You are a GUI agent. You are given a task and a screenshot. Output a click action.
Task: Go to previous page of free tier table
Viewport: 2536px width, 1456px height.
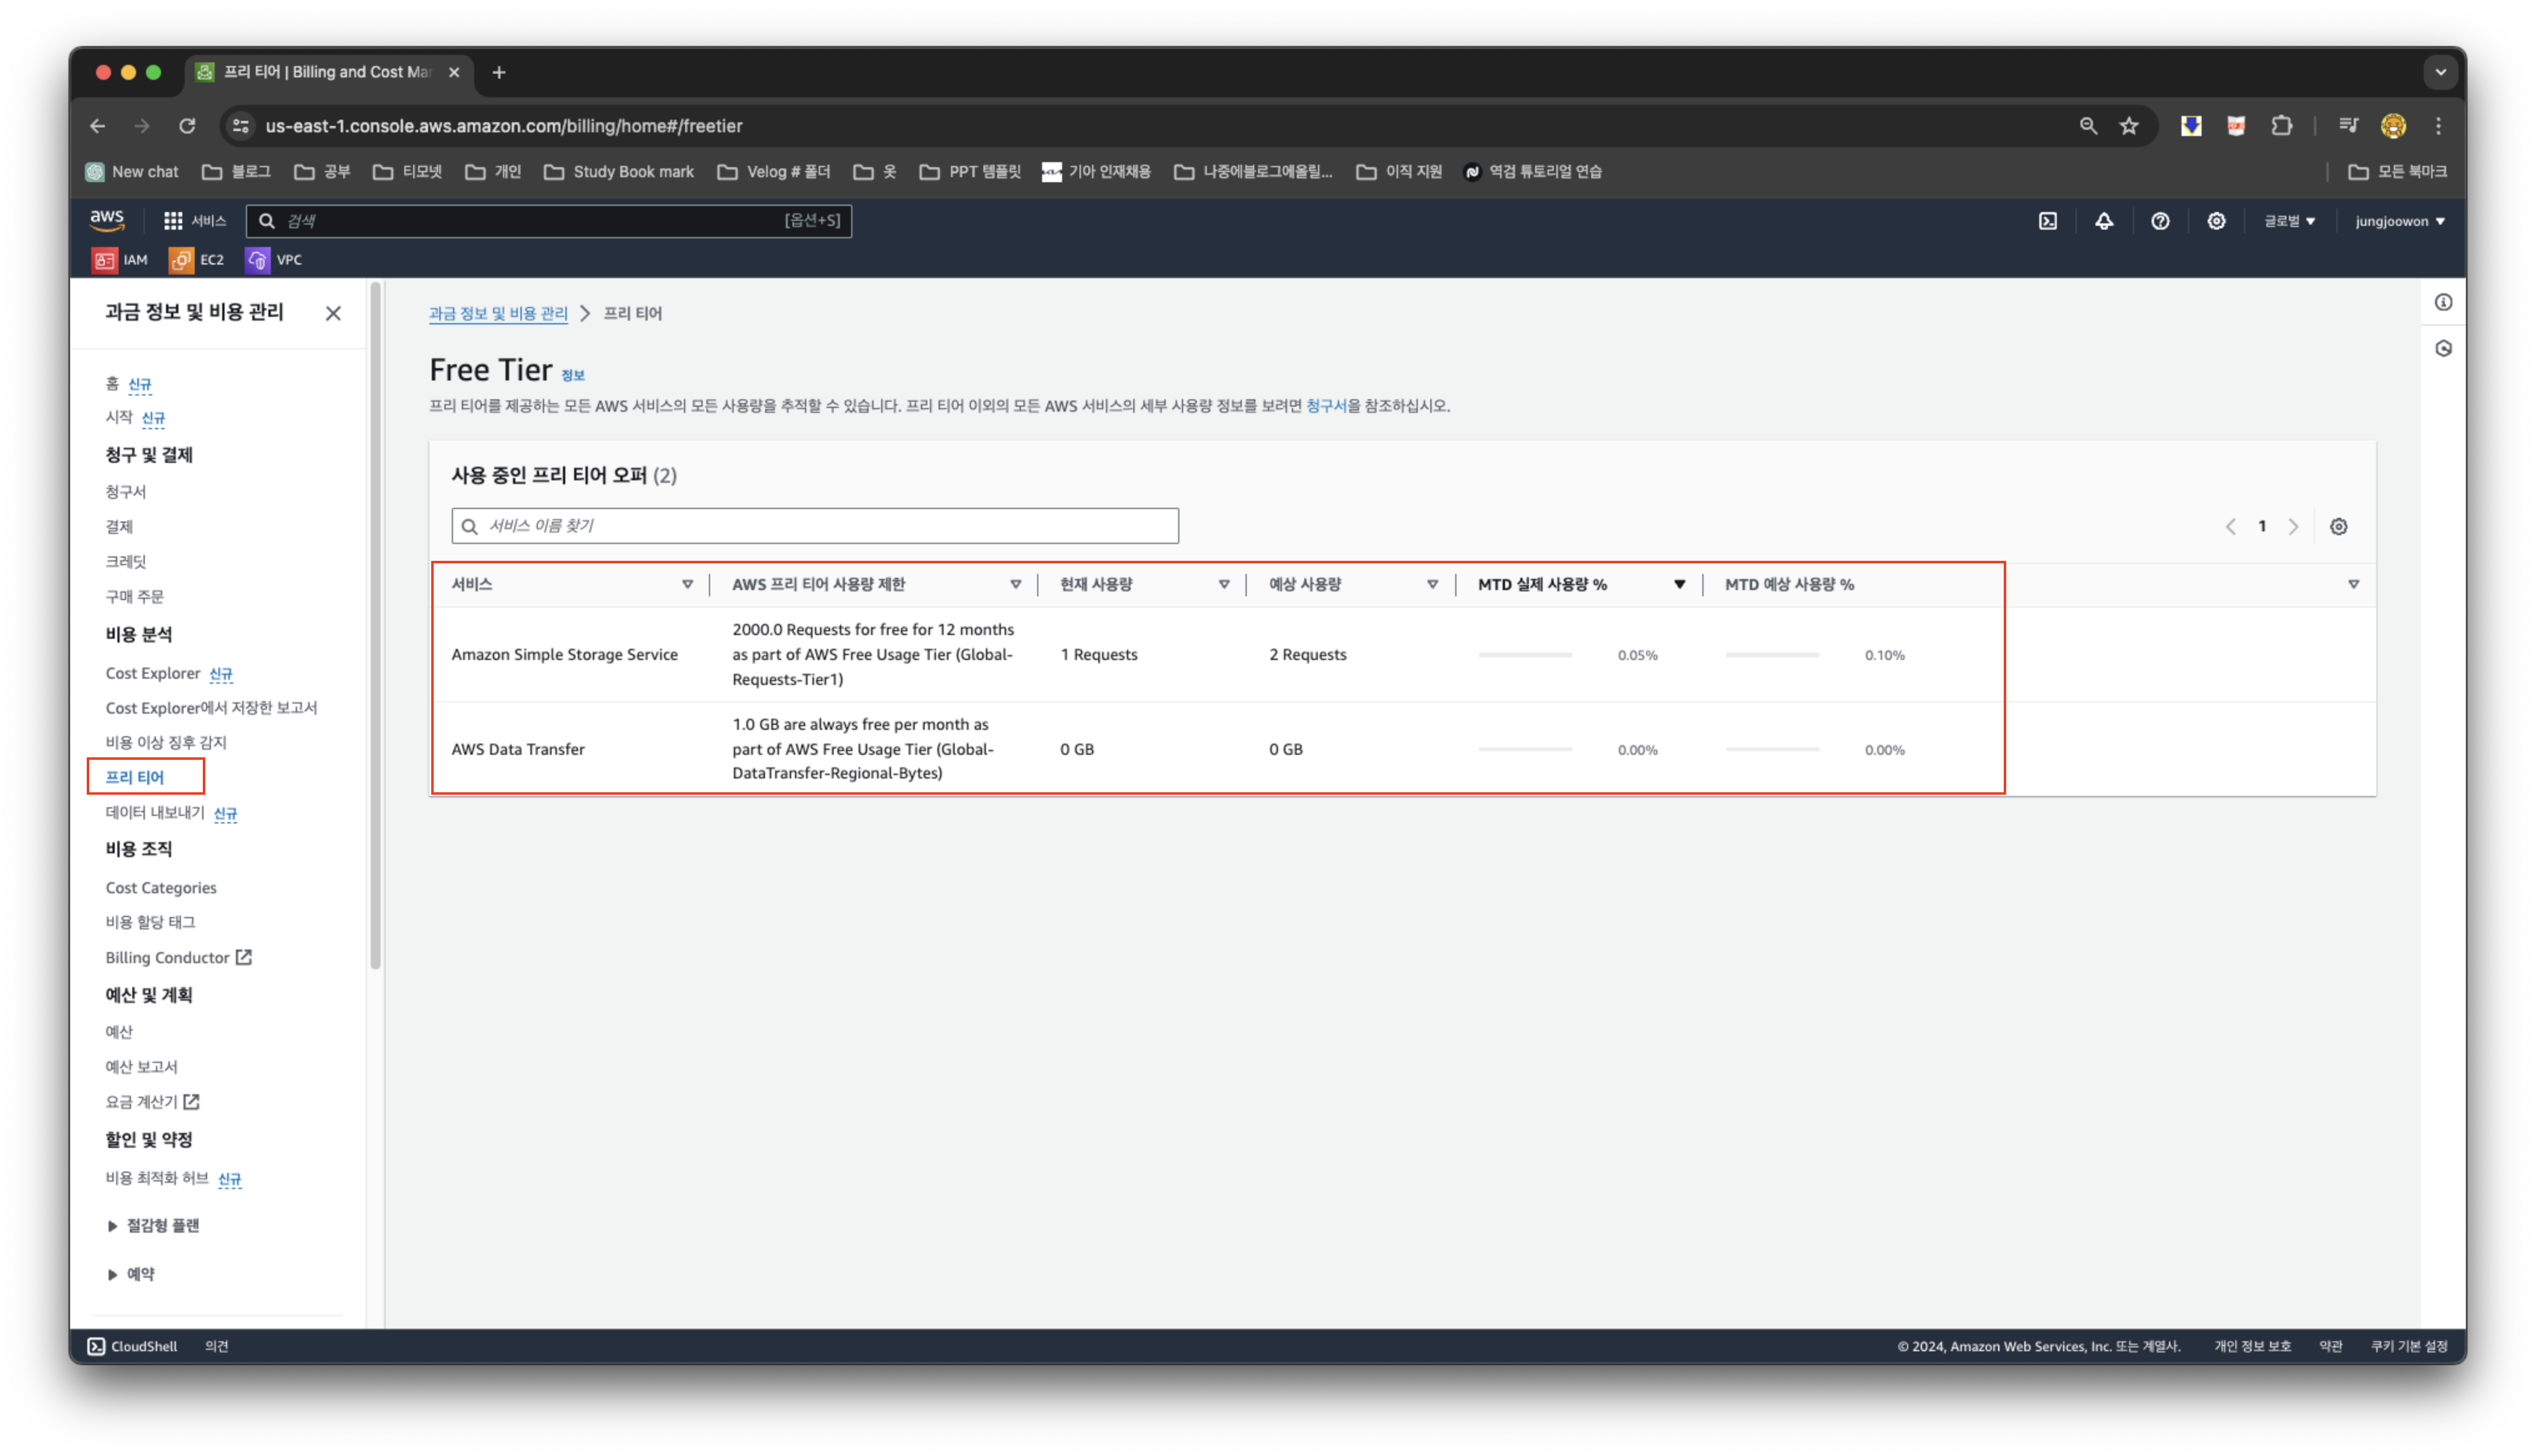2229,527
